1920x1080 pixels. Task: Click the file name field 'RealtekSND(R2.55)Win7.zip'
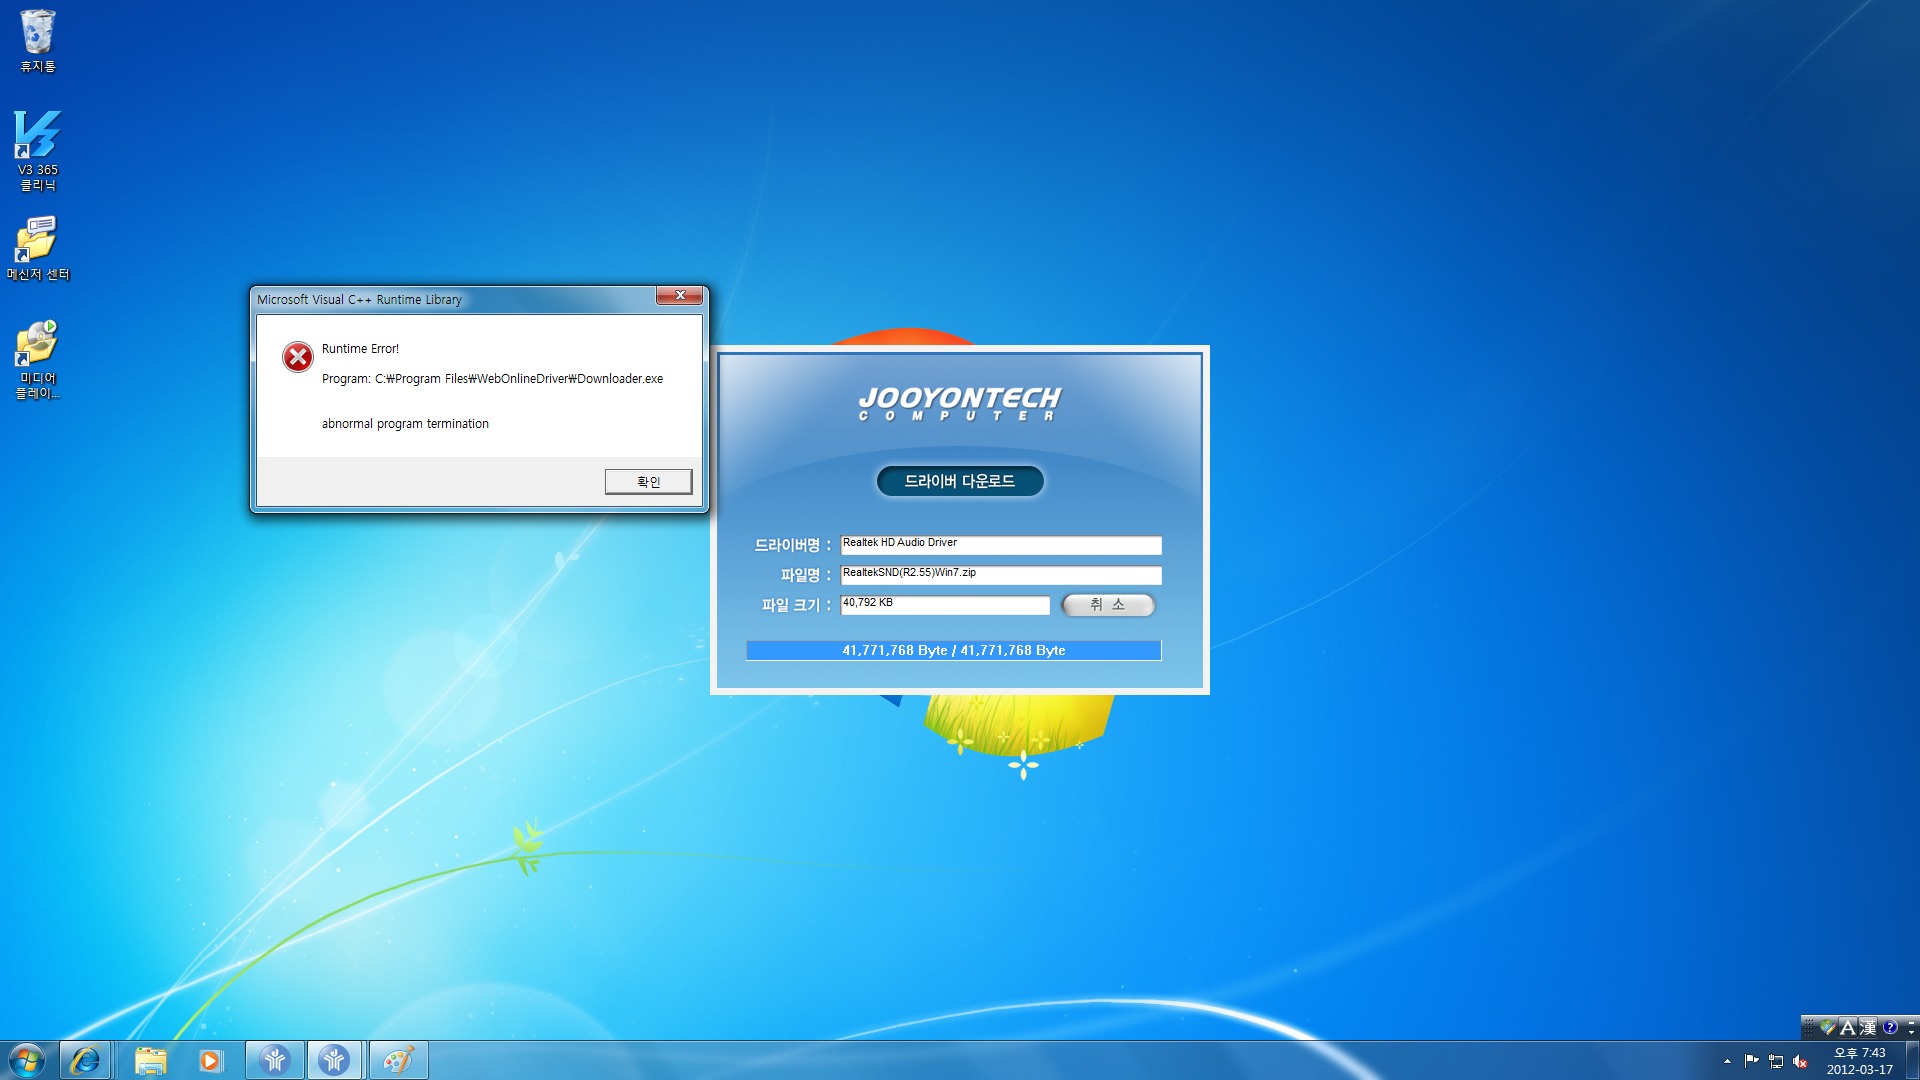1001,575
